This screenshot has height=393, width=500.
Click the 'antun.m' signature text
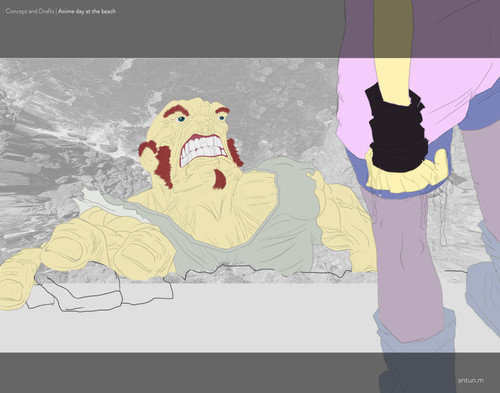pyautogui.click(x=471, y=380)
